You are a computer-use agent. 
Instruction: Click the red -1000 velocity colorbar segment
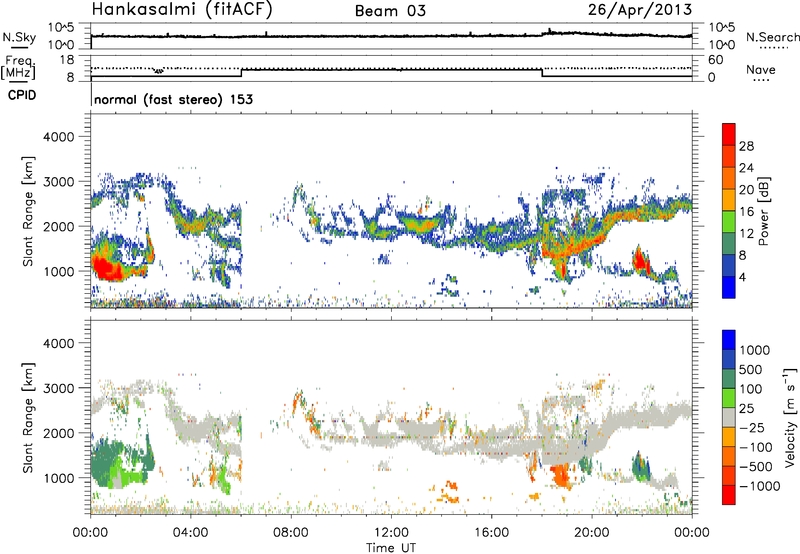729,495
